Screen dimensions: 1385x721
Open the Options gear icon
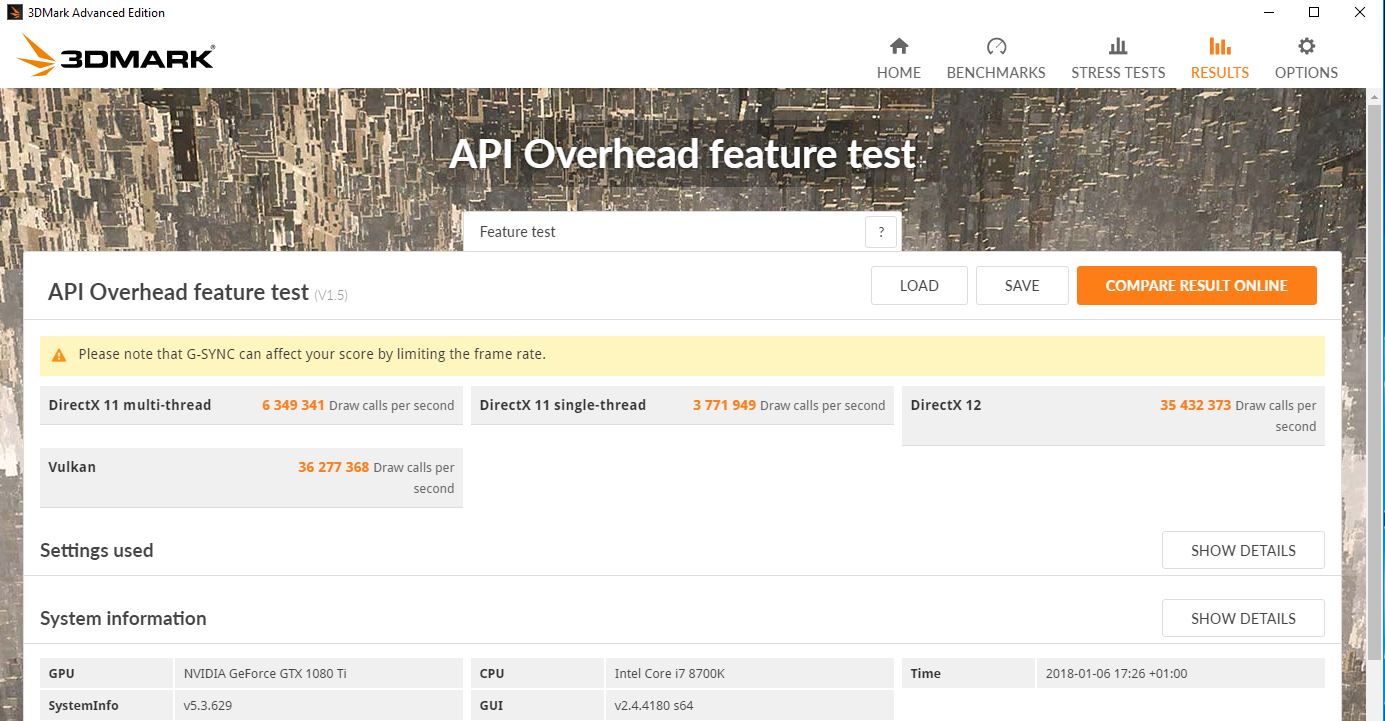click(1306, 46)
